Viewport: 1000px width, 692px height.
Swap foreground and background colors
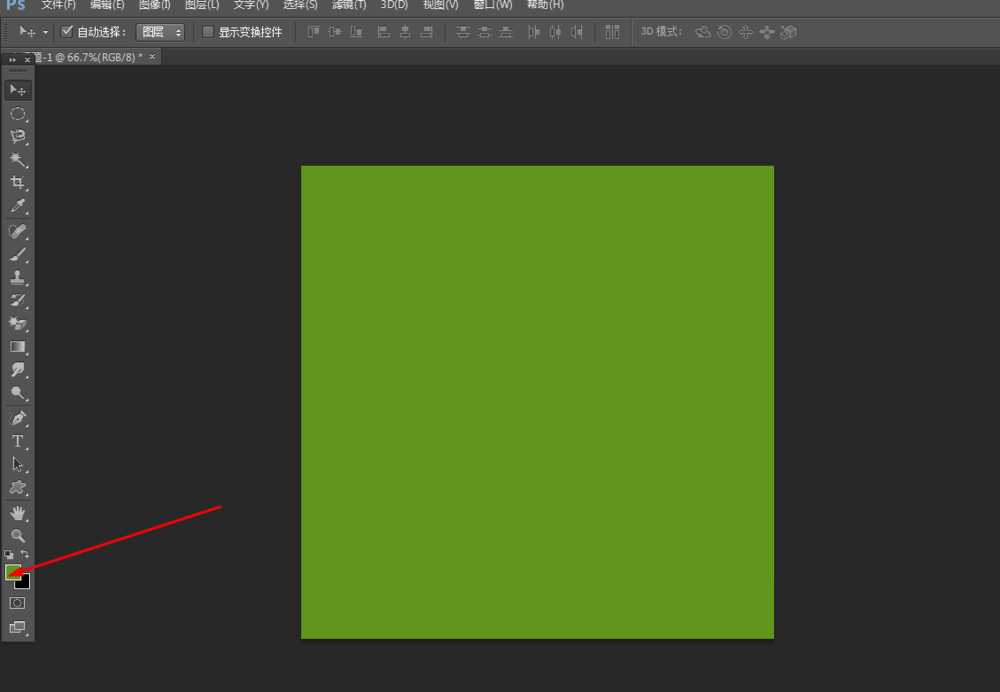click(25, 554)
